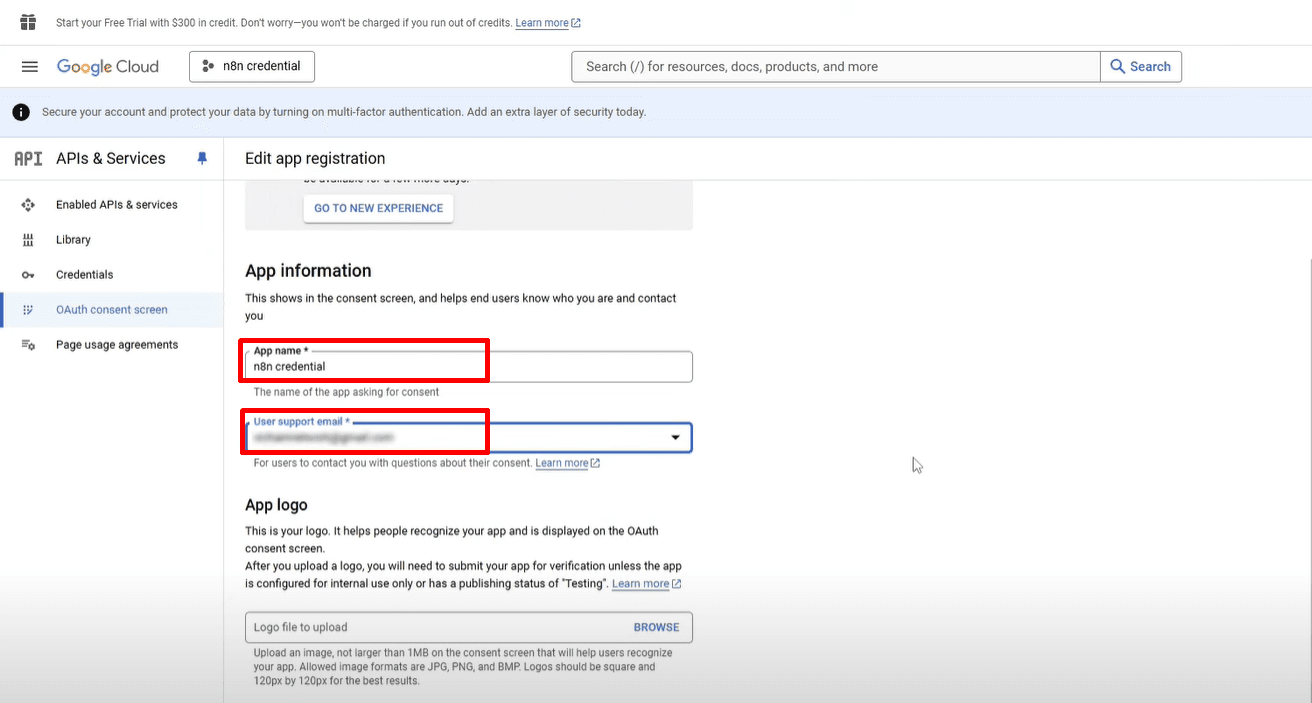Click the App information heading
The image size is (1312, 703).
308,271
